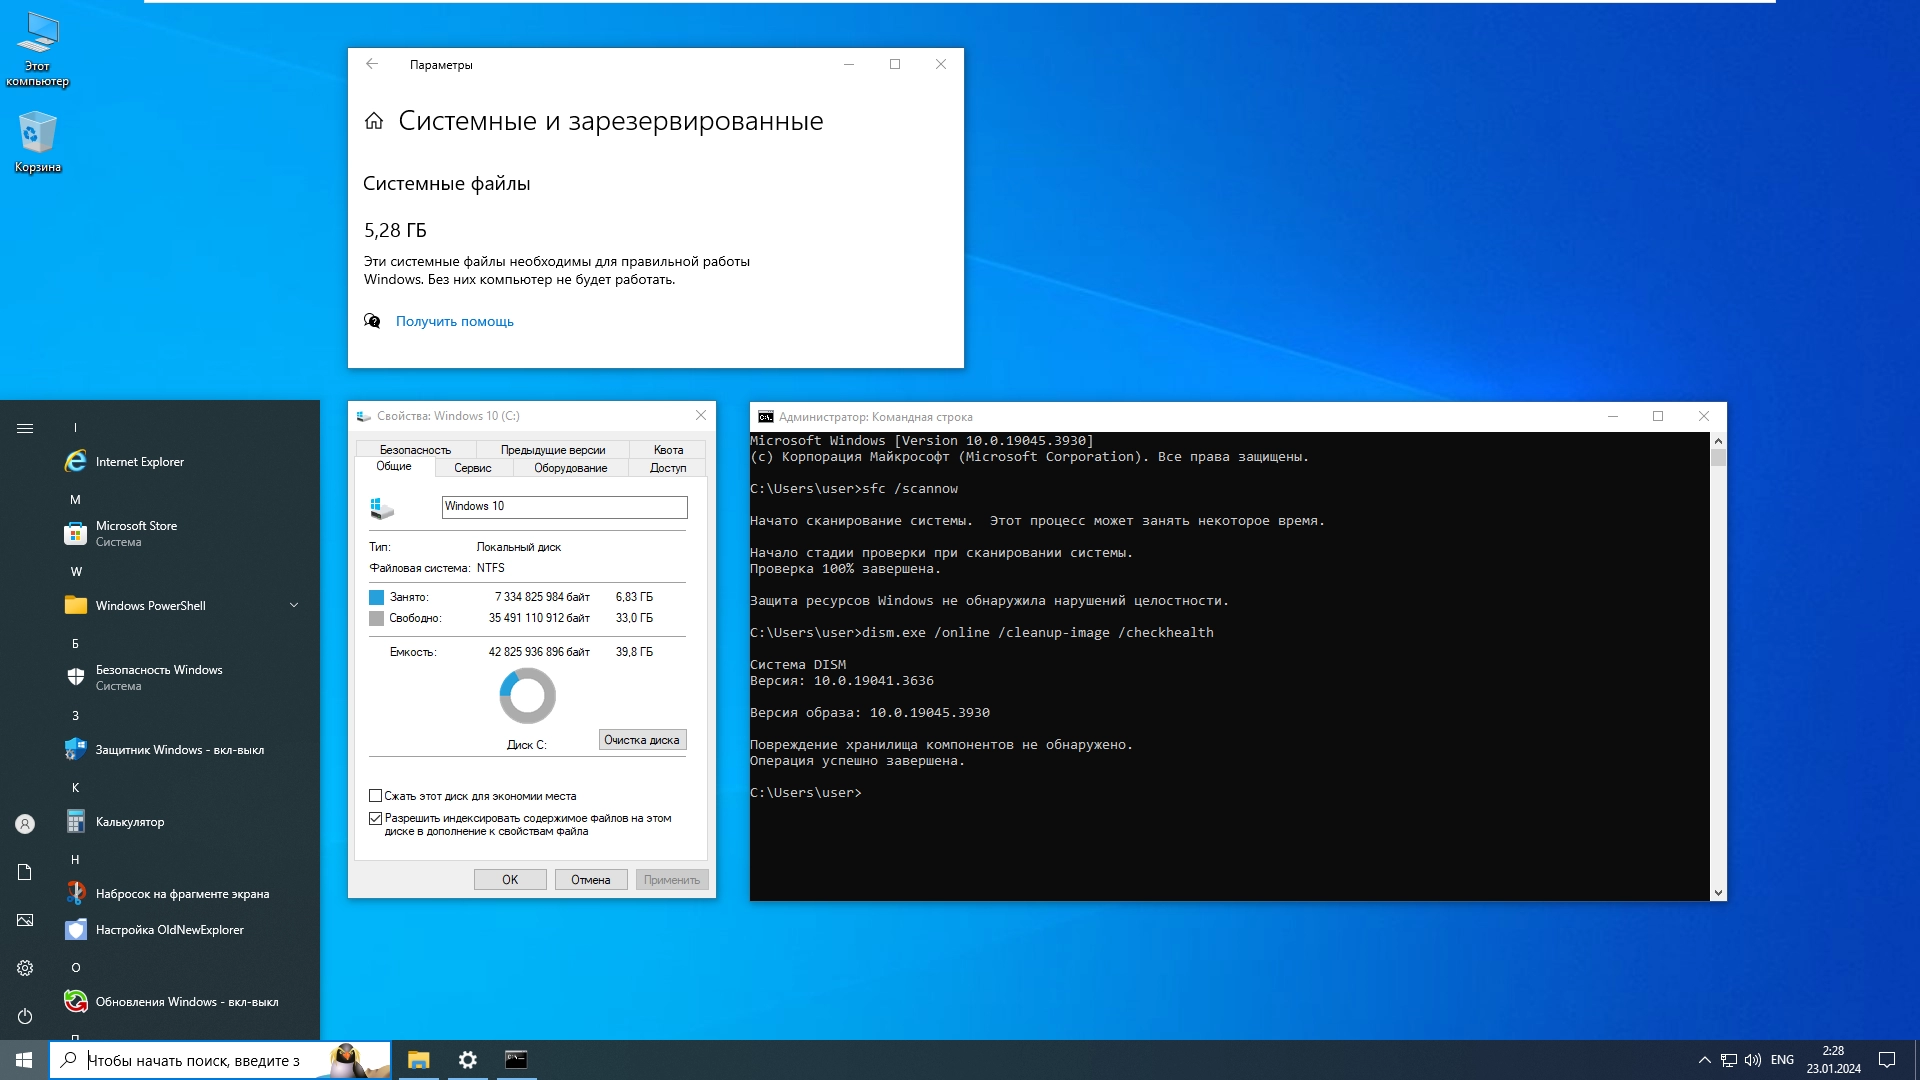
Task: Expand the Start menu hamburger button
Action: tap(25, 428)
